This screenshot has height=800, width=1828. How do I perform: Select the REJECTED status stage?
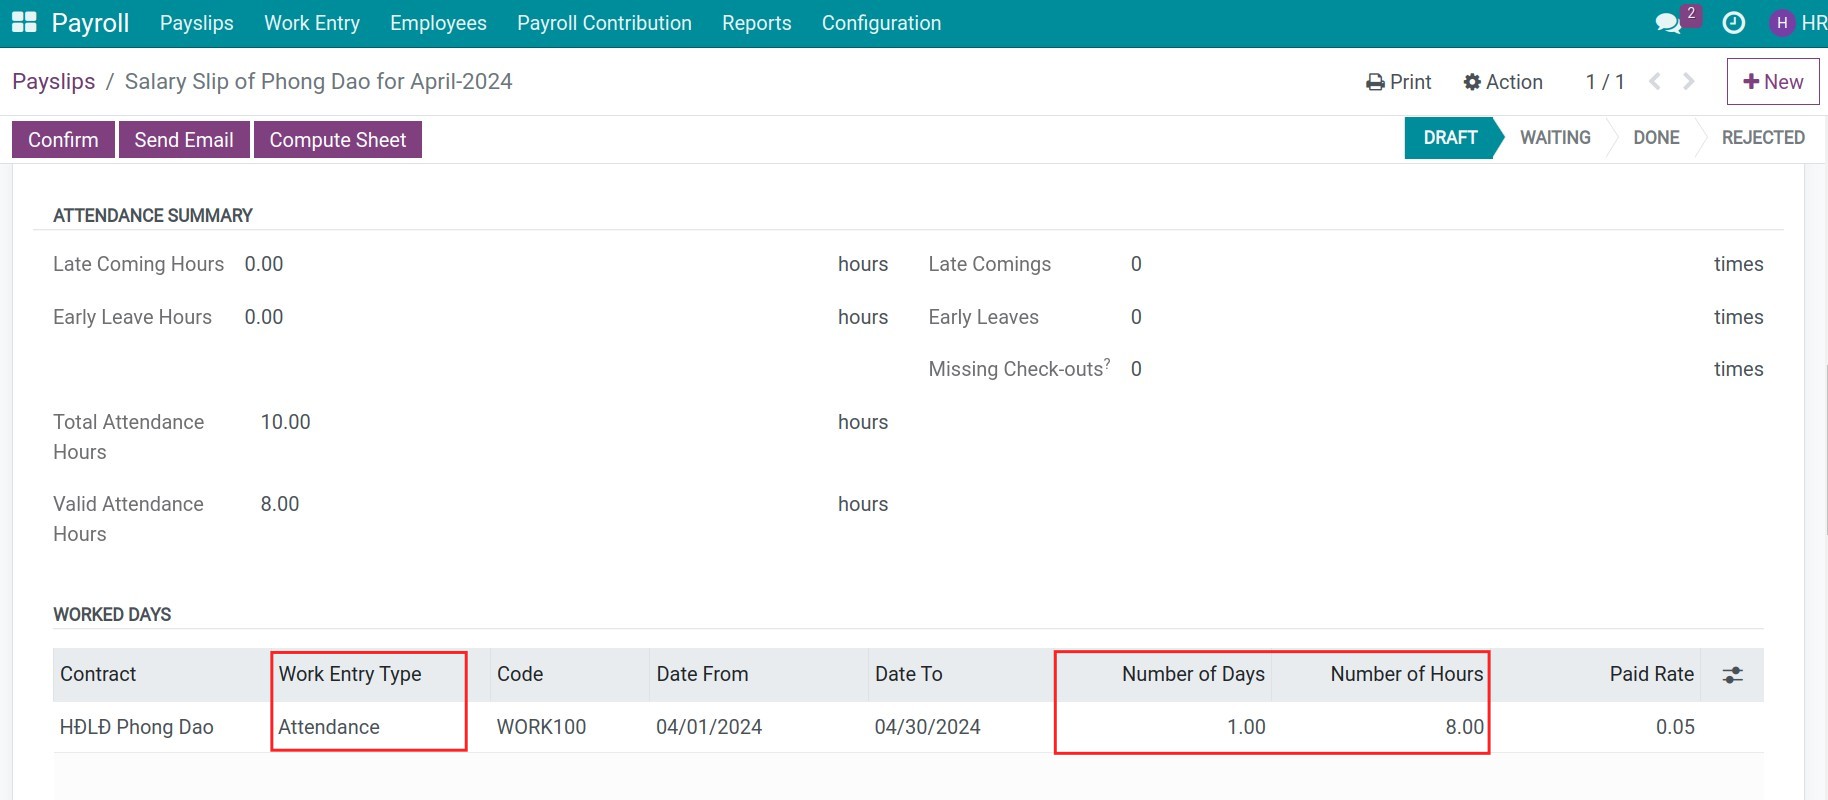click(1763, 138)
